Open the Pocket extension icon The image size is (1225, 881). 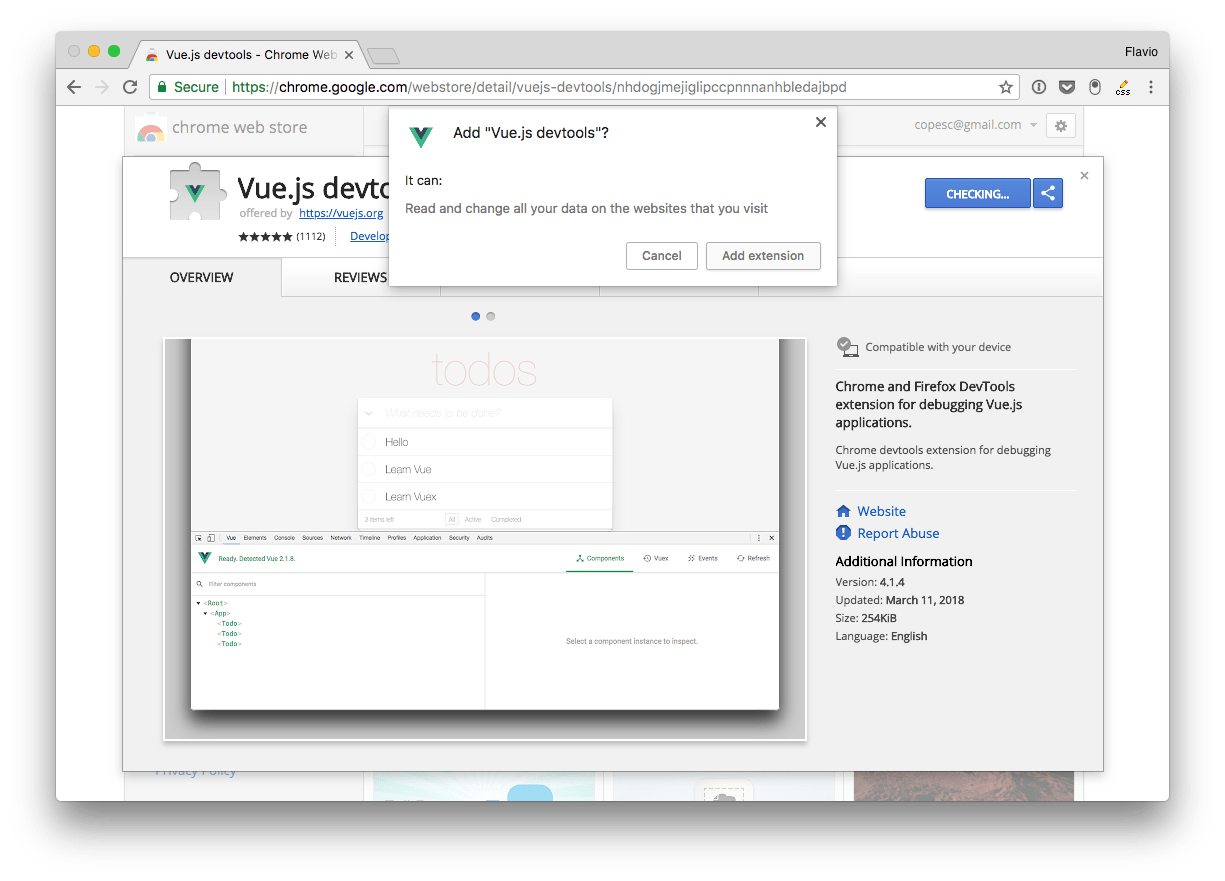pos(1066,87)
